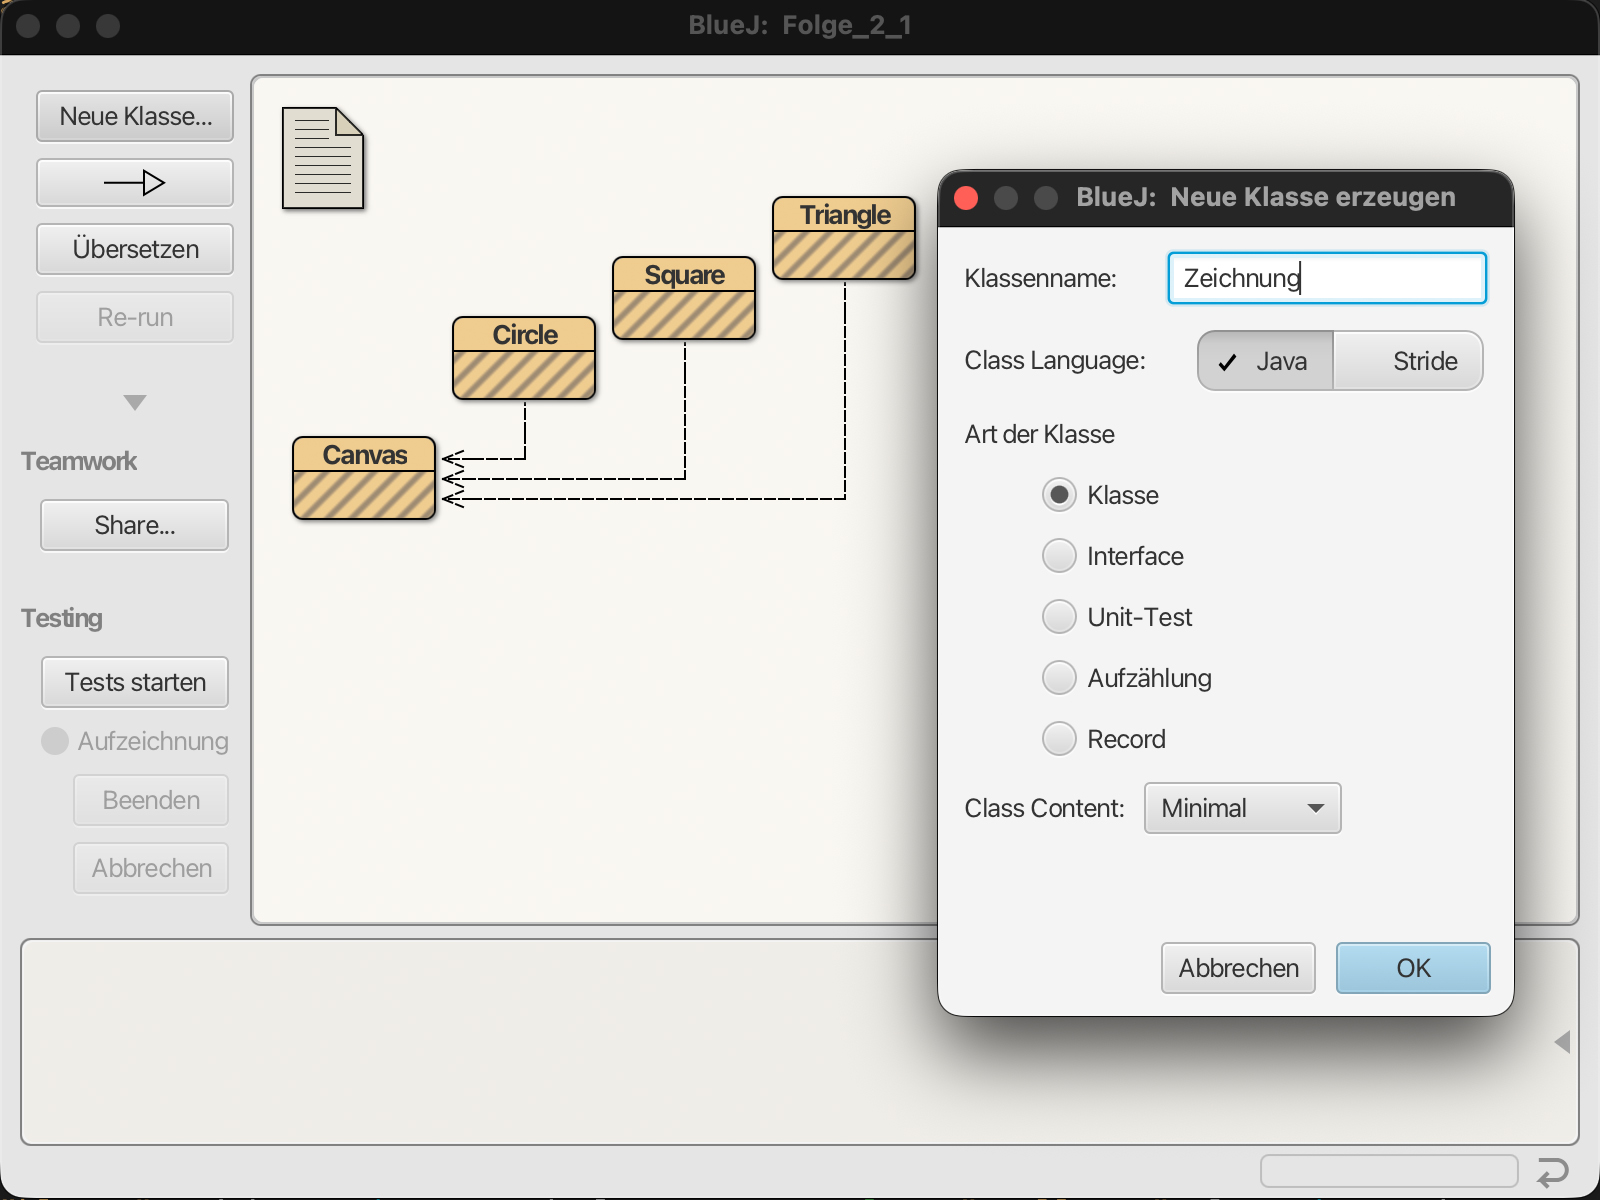
Task: Click the Square class box
Action: (x=684, y=298)
